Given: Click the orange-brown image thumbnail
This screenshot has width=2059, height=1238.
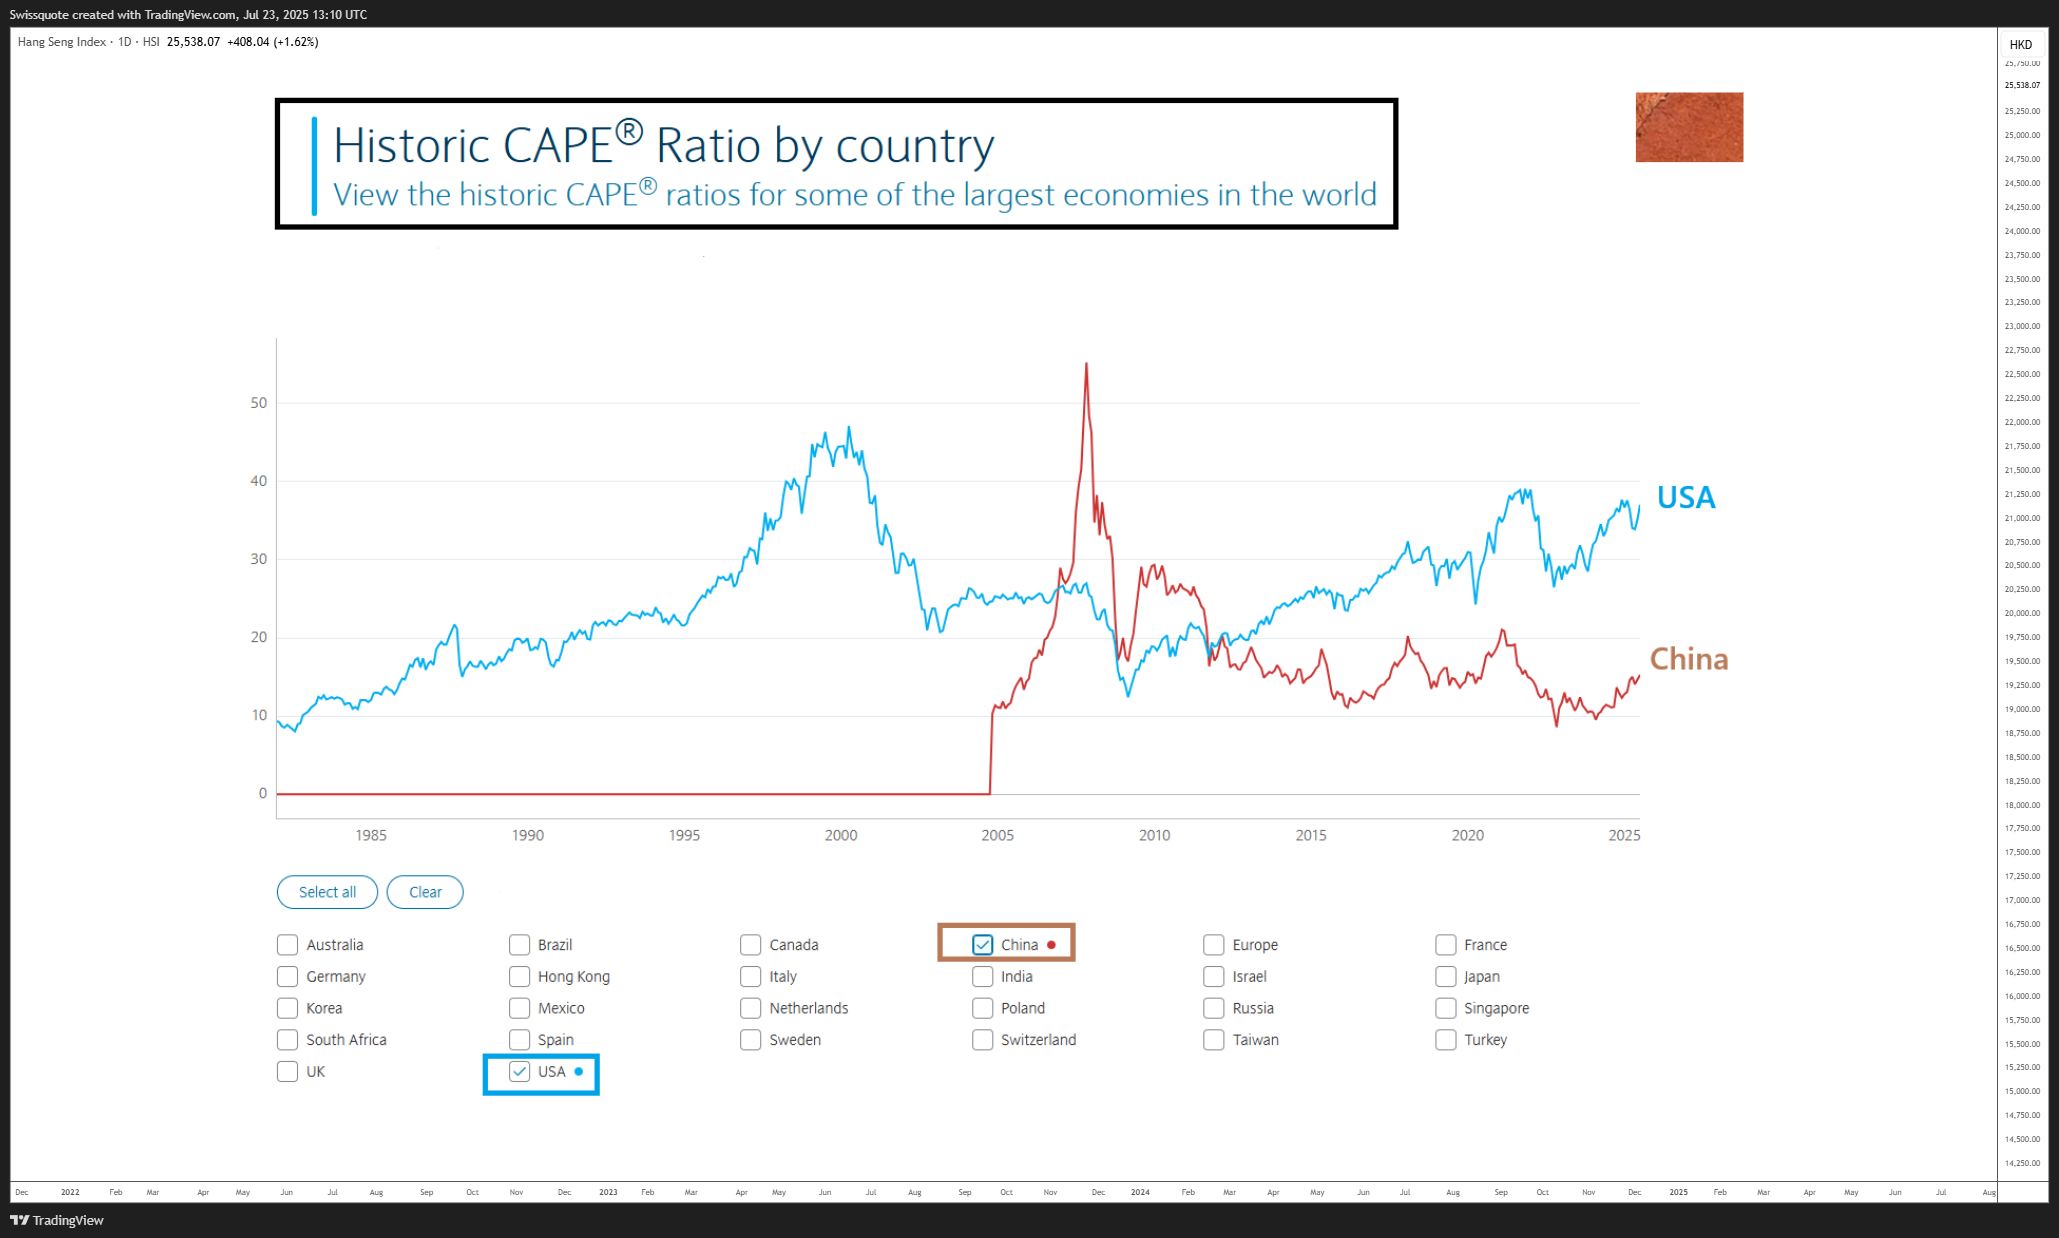Looking at the screenshot, I should (x=1689, y=127).
